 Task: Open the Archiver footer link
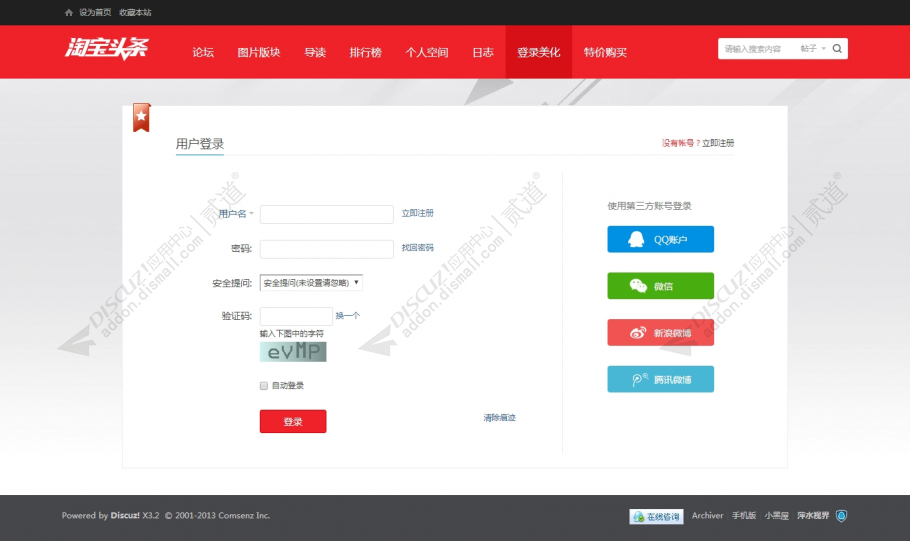(x=707, y=515)
